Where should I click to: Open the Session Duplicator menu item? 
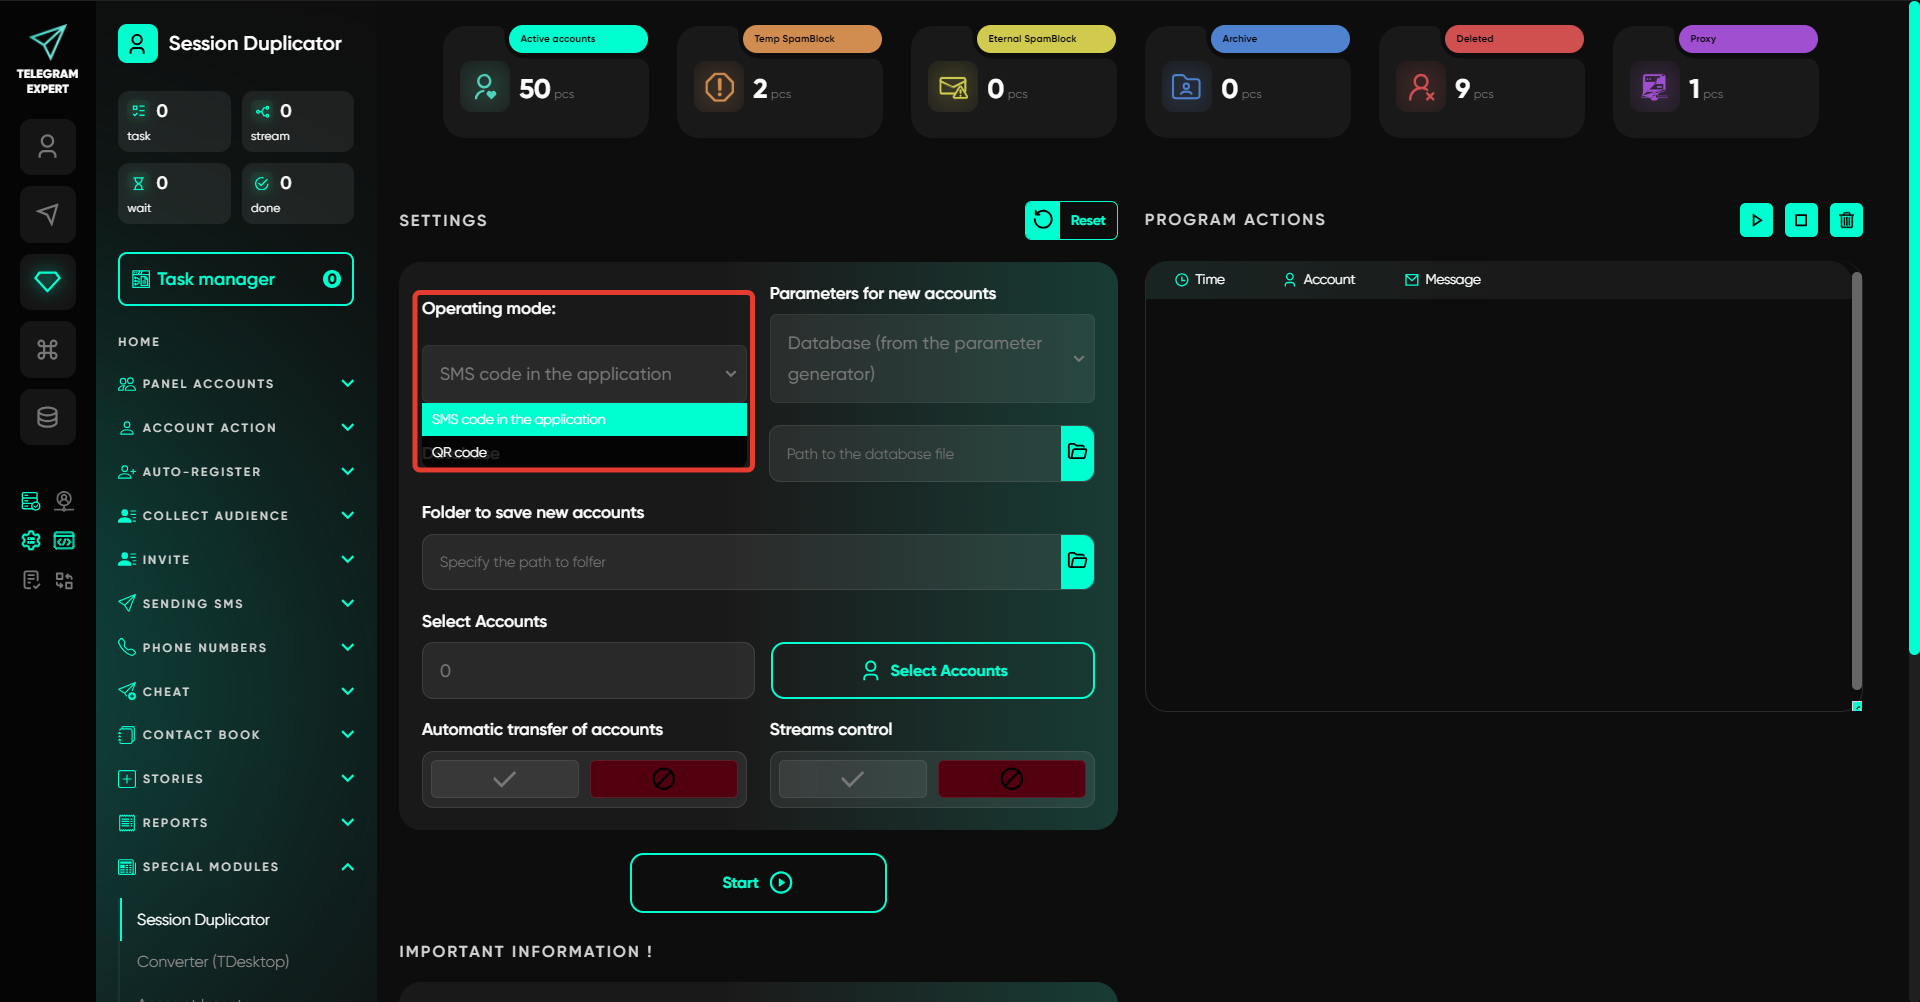(x=203, y=919)
